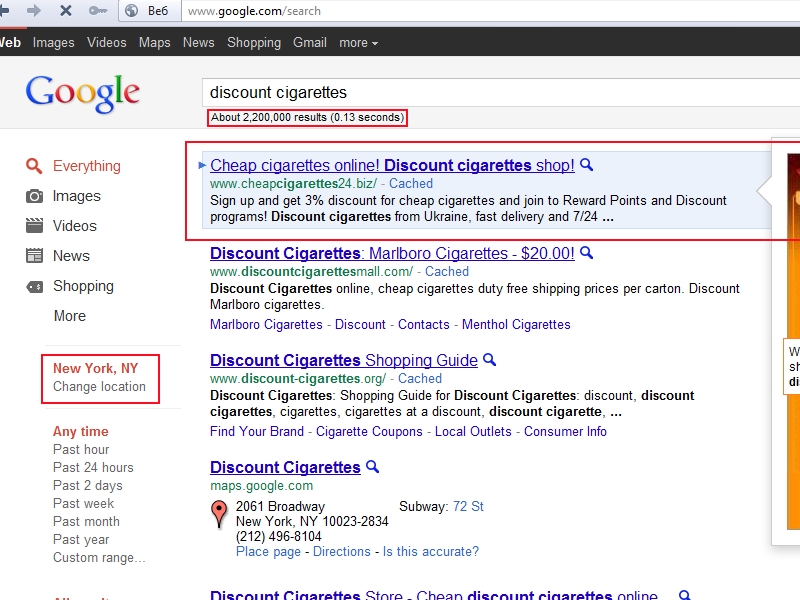Image resolution: width=800 pixels, height=600 pixels.
Task: Filter results to Past 24 hours
Action: click(93, 467)
